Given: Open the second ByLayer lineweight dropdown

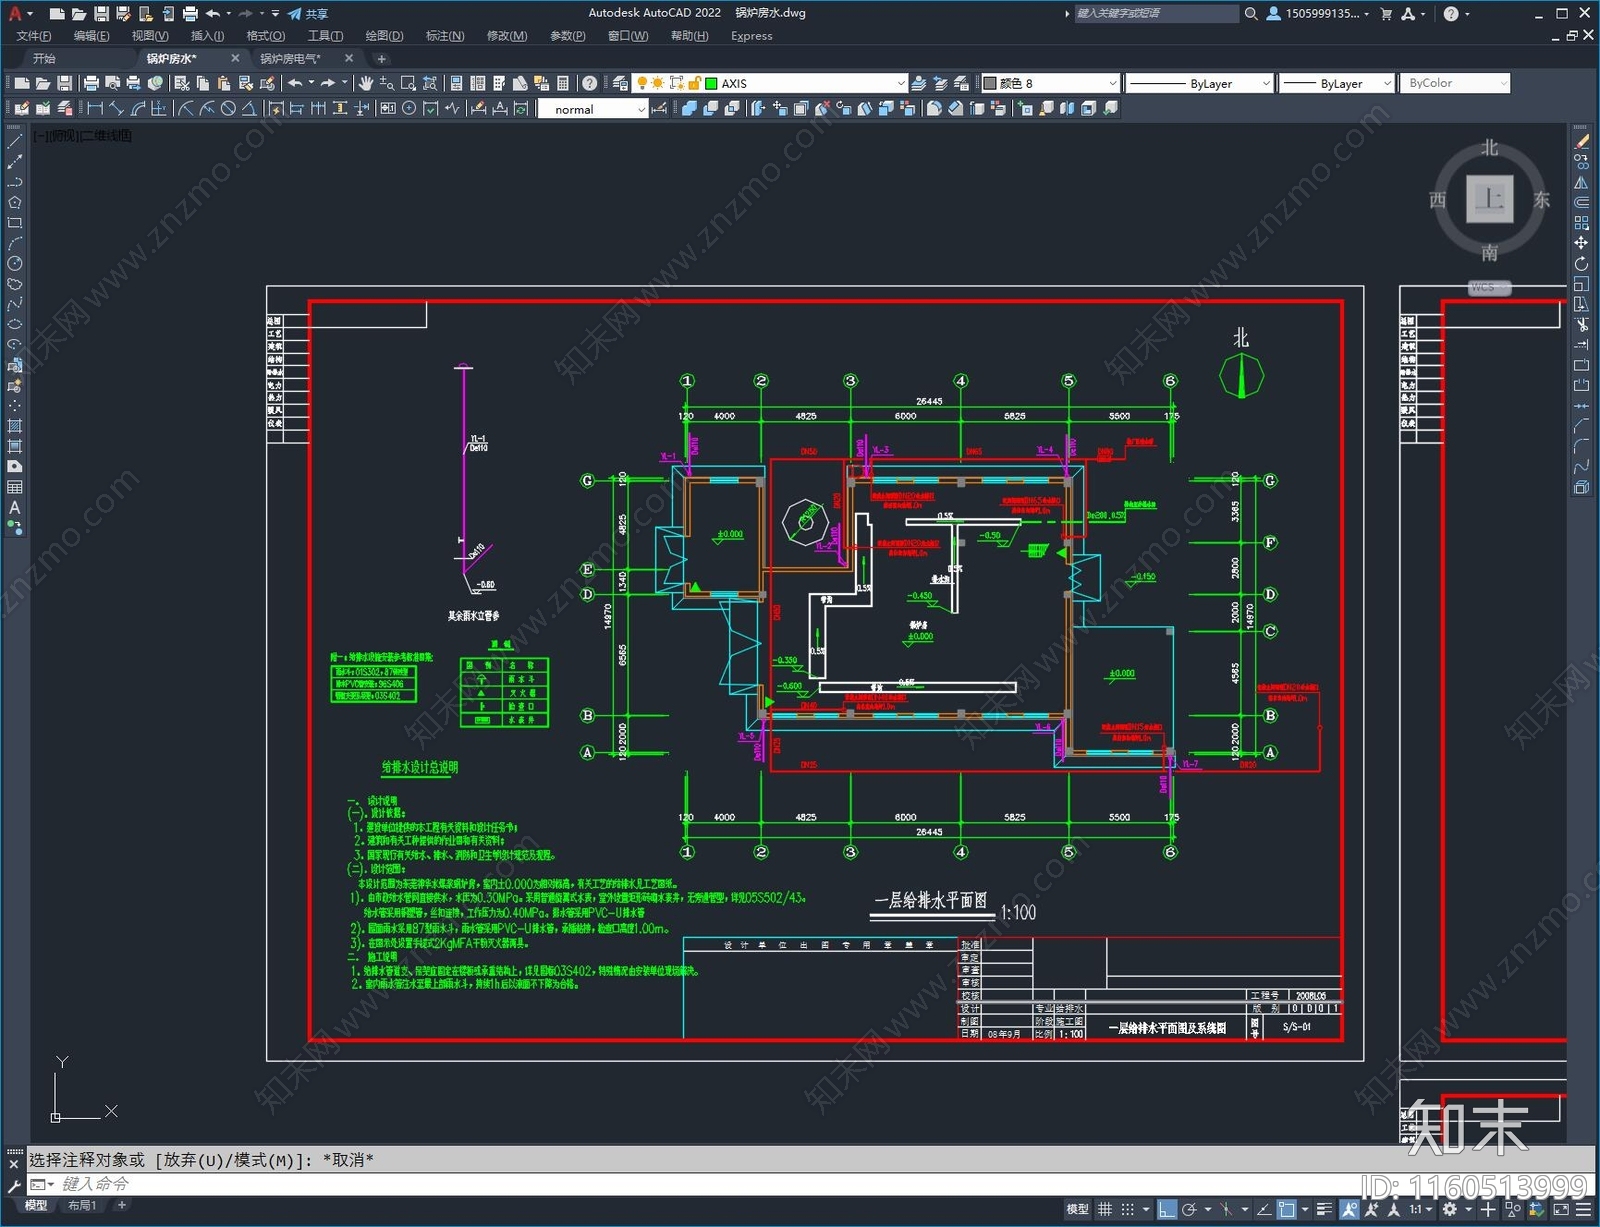Looking at the screenshot, I should (x=1387, y=84).
